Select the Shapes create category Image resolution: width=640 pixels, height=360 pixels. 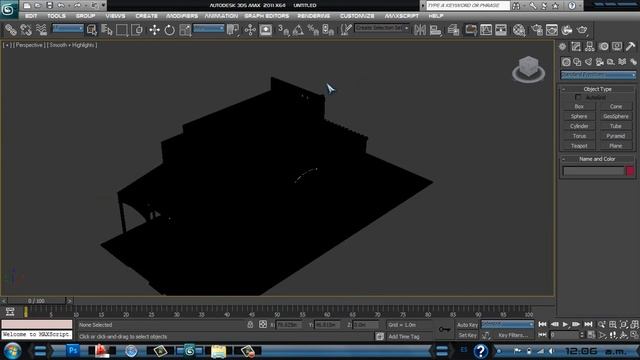[577, 62]
